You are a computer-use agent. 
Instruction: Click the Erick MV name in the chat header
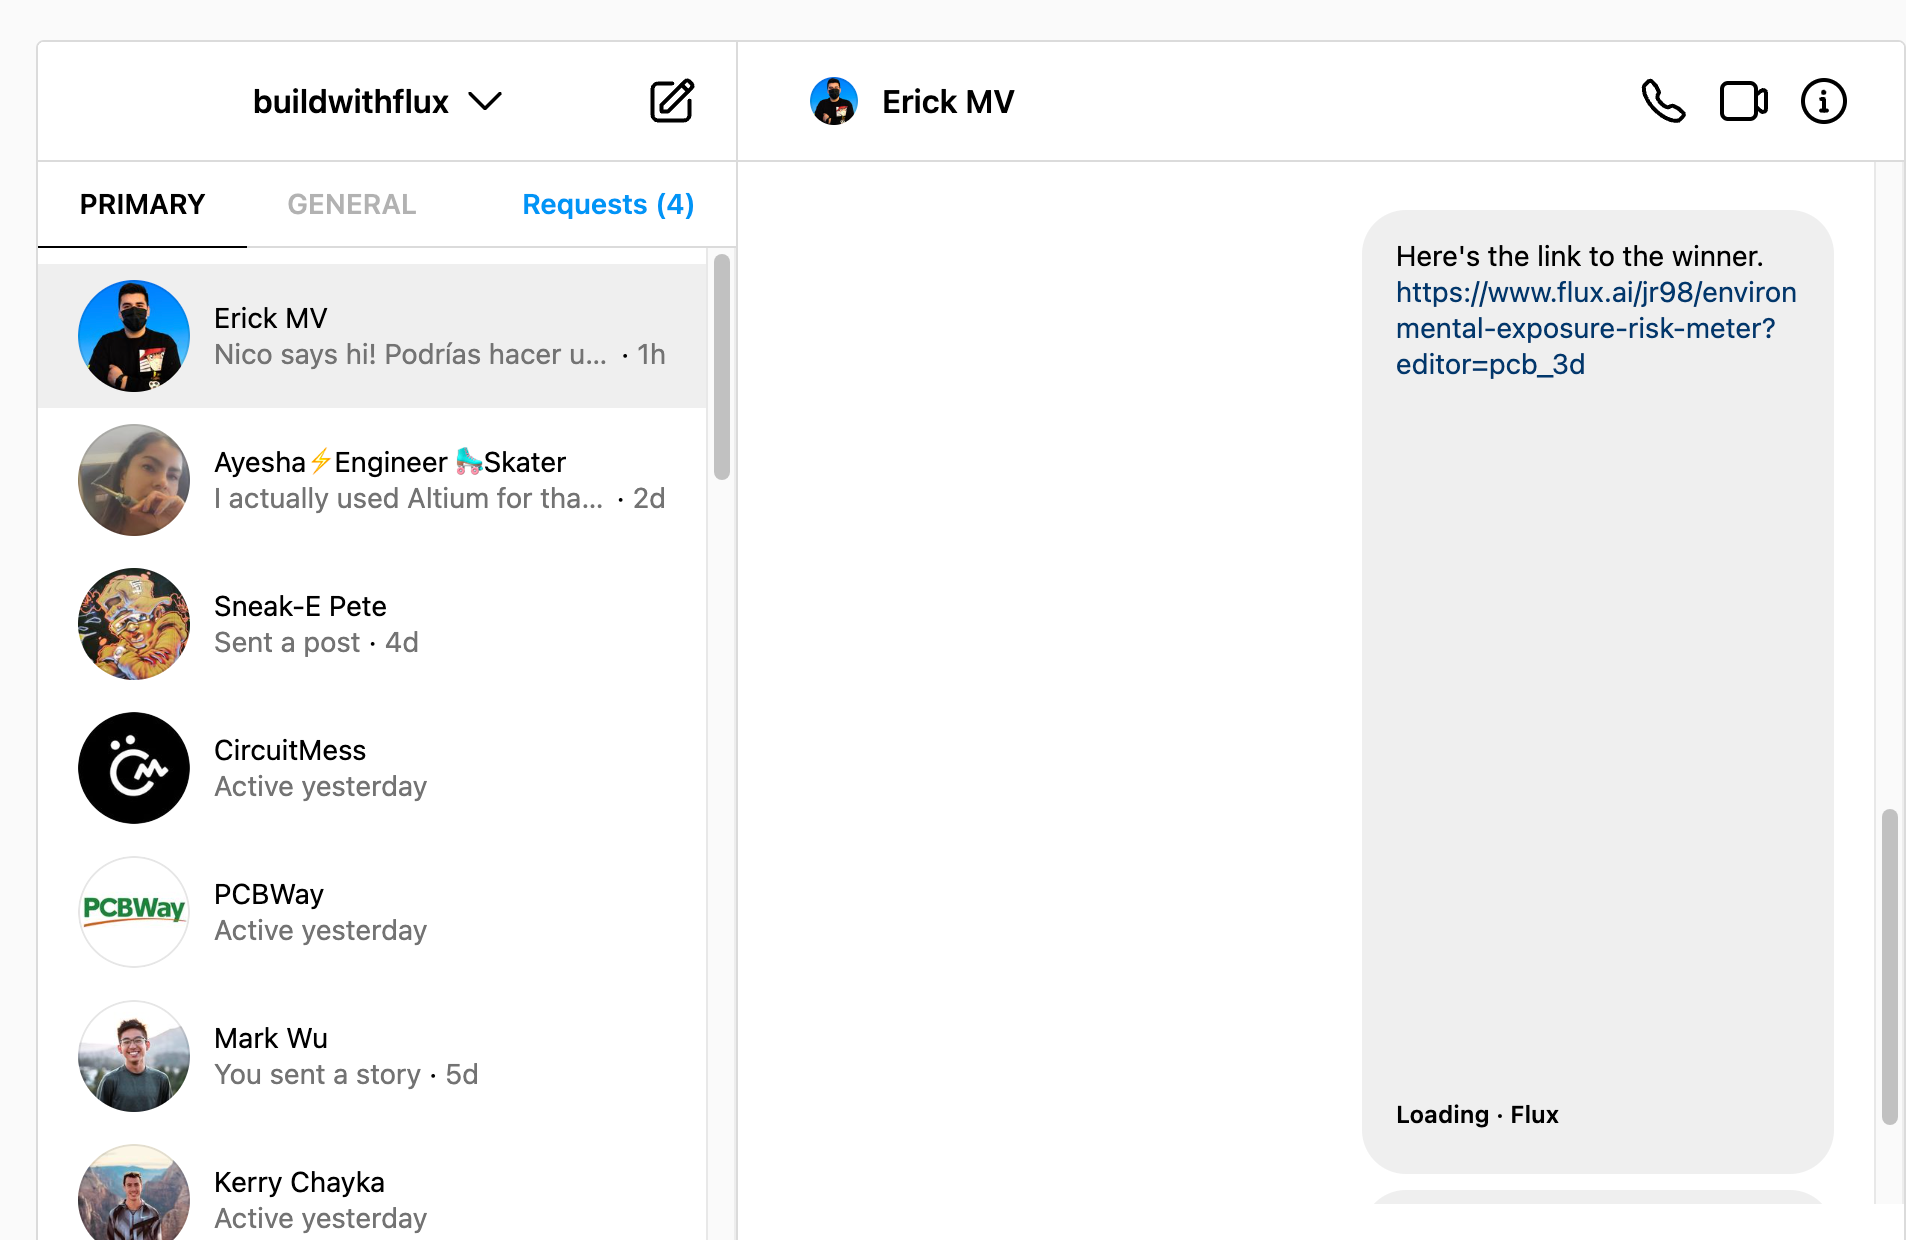(948, 101)
